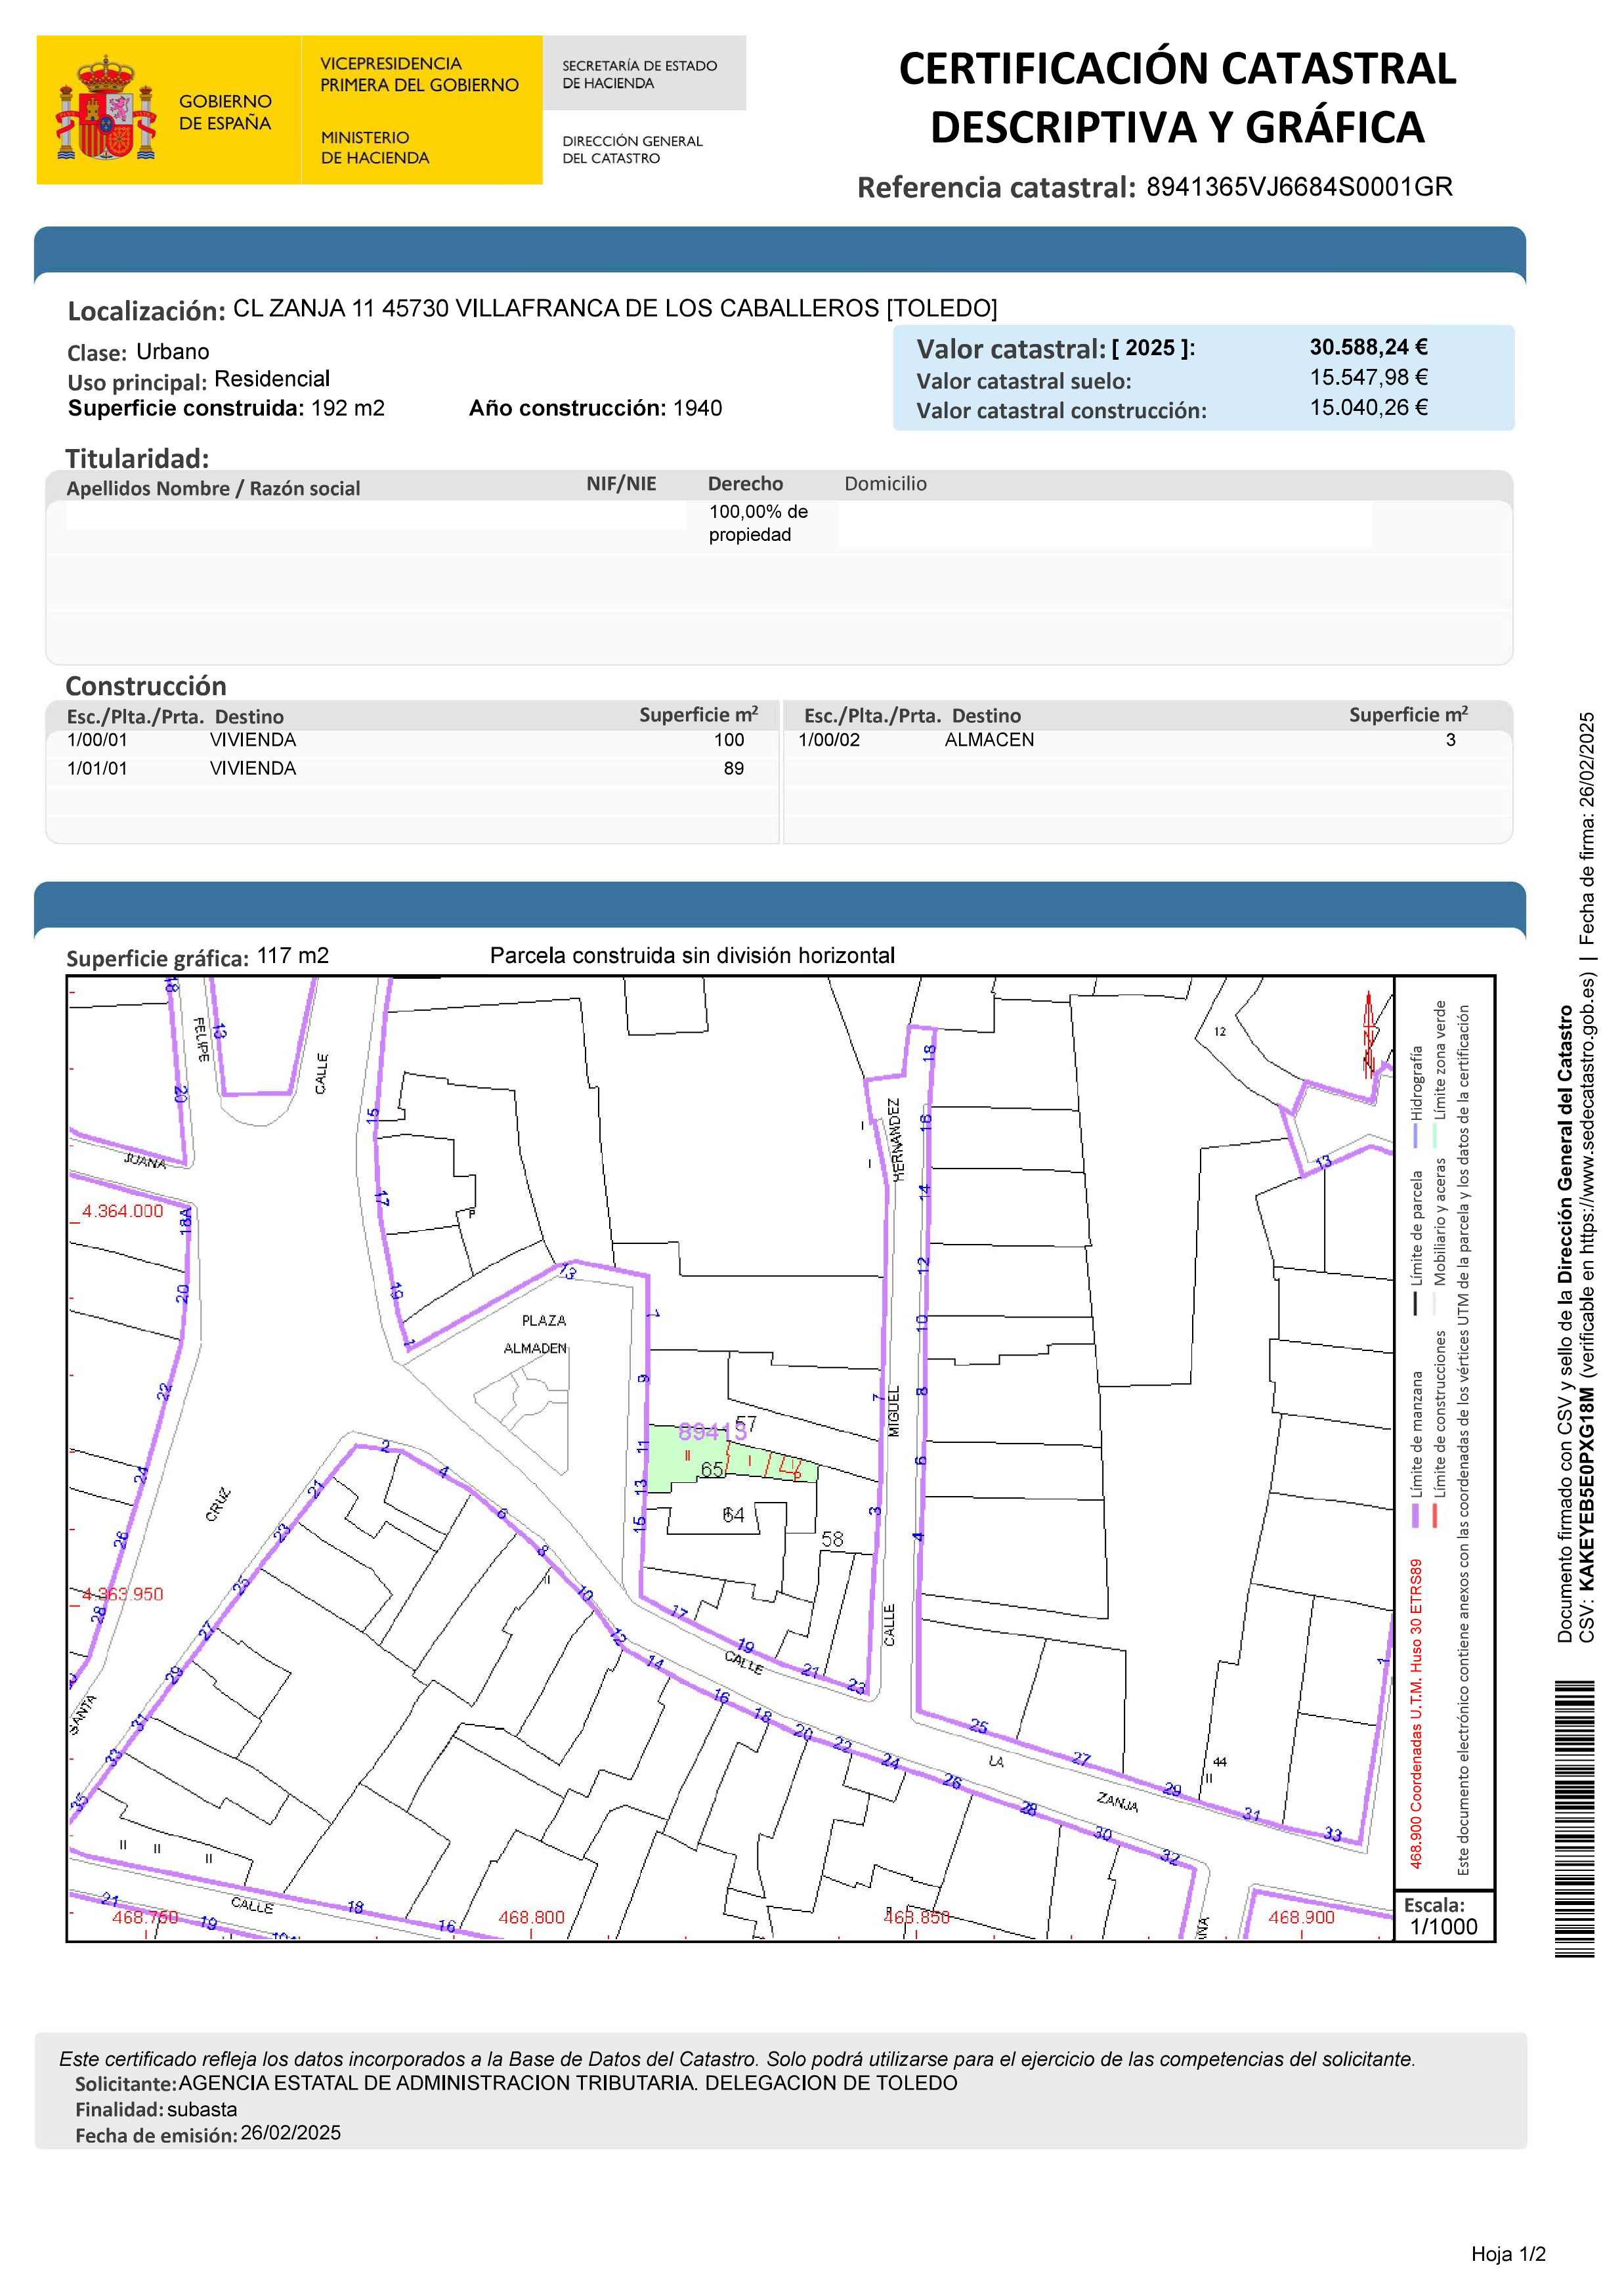Click the blue 'Hidrografía' legend line
Viewport: 1624px width, 2293px height.
(x=1416, y=1136)
